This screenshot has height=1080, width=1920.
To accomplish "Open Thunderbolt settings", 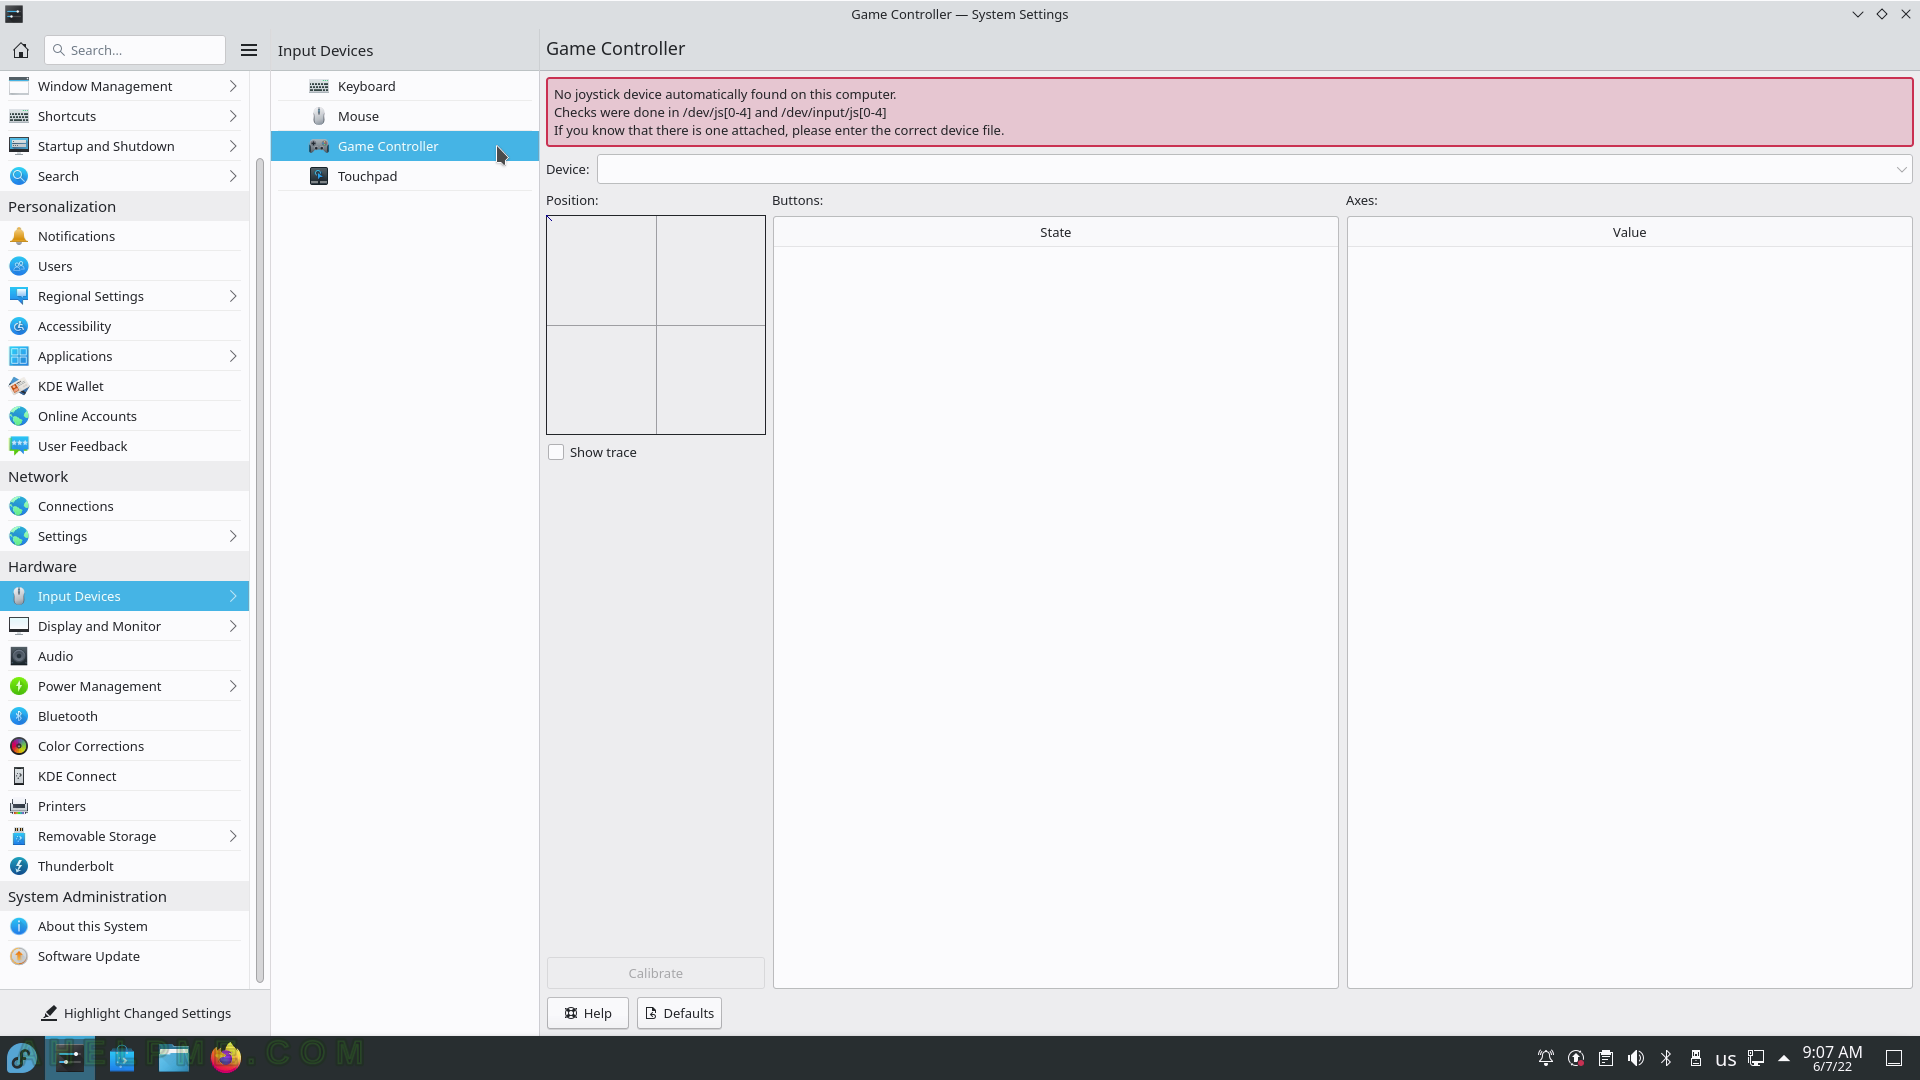I will 124,866.
